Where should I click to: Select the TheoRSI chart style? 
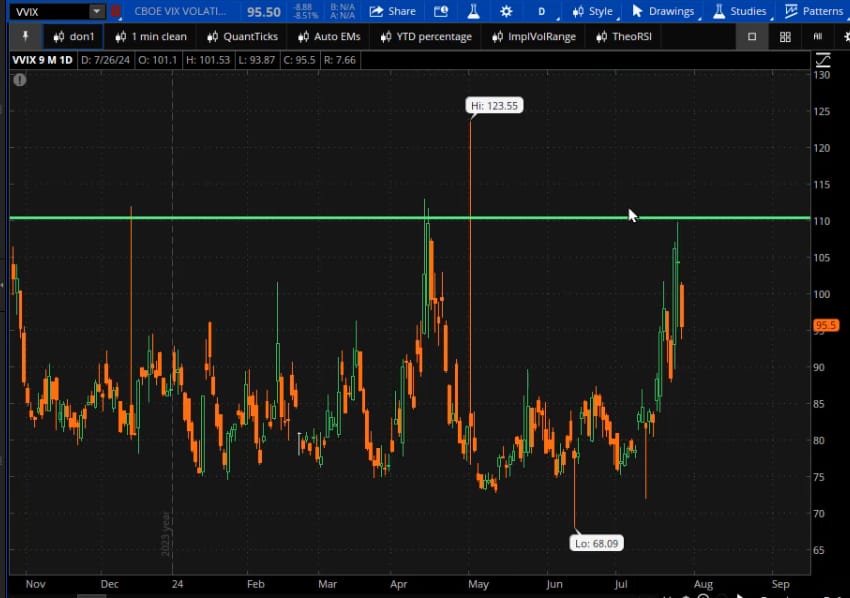click(x=624, y=36)
